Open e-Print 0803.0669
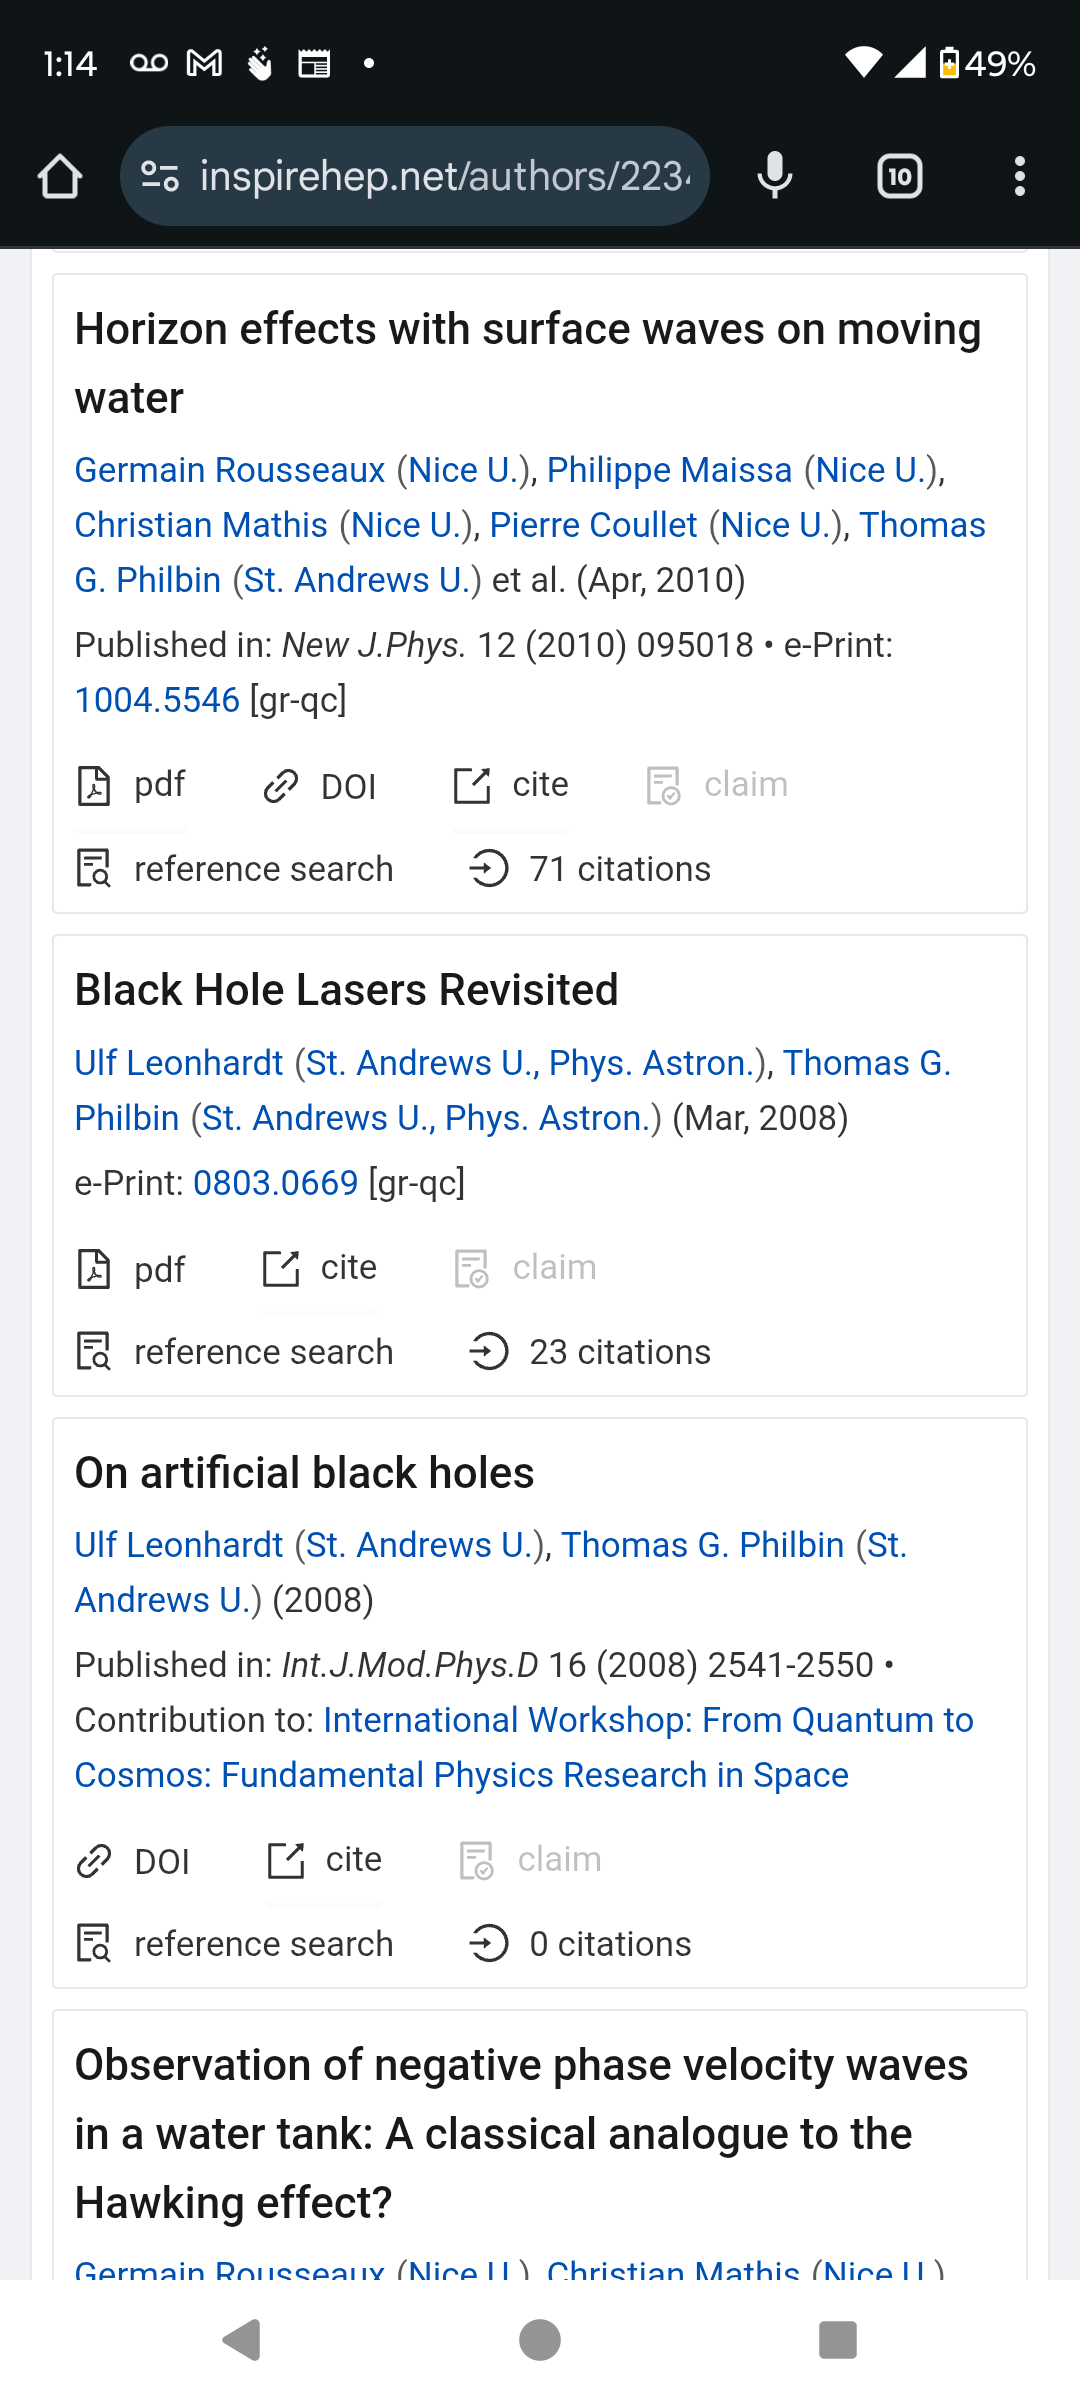The image size is (1080, 2400). point(275,1183)
